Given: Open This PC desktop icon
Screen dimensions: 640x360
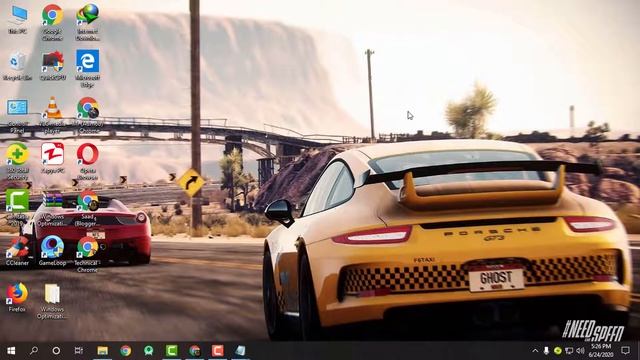Looking at the screenshot, I should (18, 20).
